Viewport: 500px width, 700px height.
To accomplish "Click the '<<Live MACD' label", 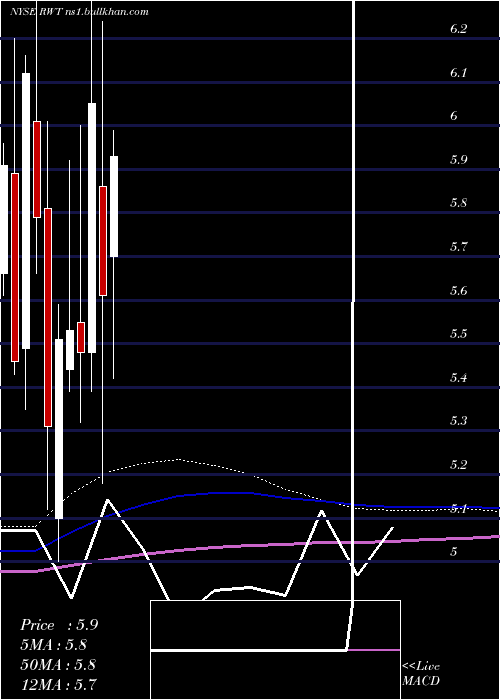I will [x=421, y=673].
